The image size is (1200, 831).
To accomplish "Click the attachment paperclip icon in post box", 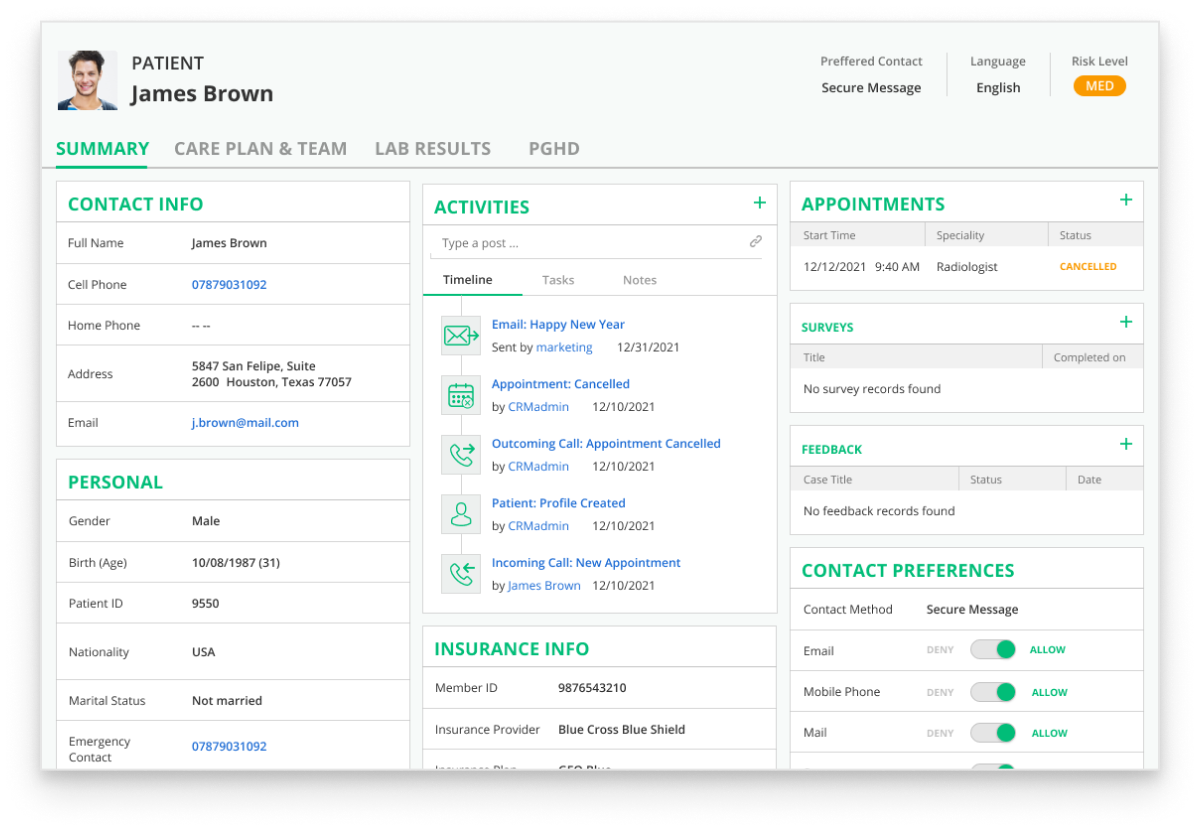I will click(755, 242).
